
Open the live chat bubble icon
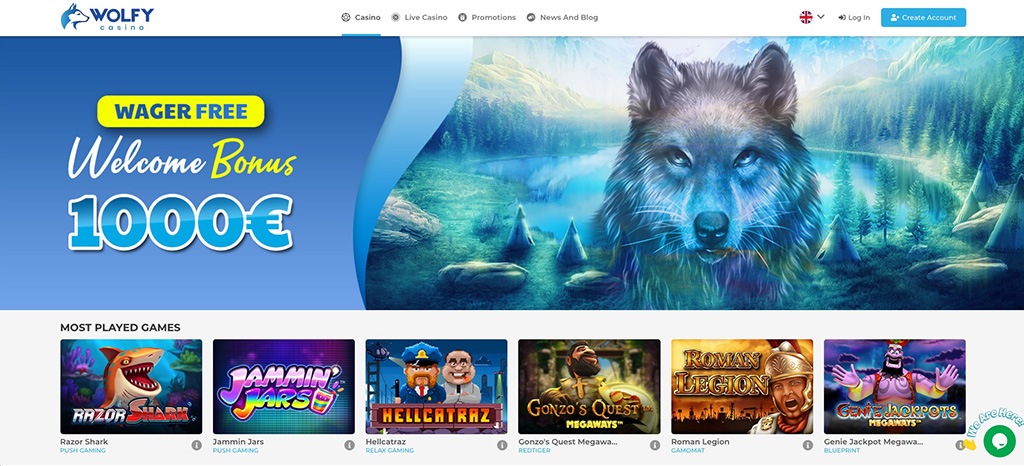pos(999,441)
